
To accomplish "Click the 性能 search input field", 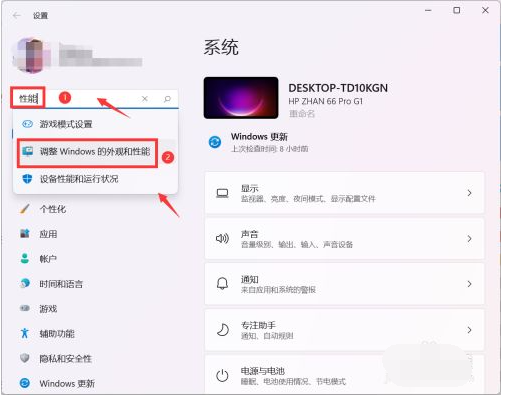I will pyautogui.click(x=95, y=99).
